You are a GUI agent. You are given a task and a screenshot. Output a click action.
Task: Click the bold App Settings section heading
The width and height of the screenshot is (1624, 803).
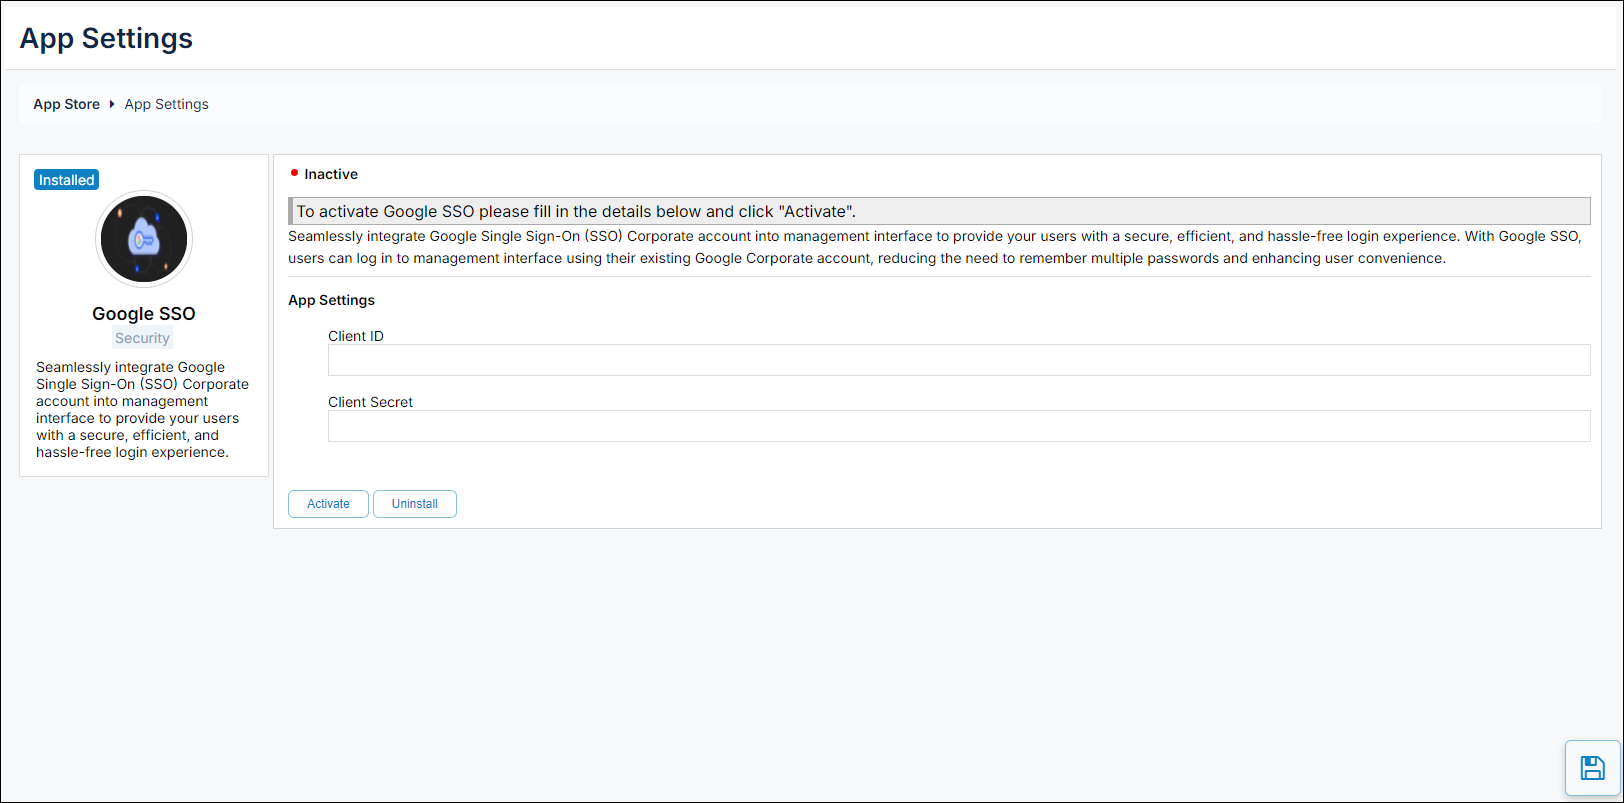331,300
